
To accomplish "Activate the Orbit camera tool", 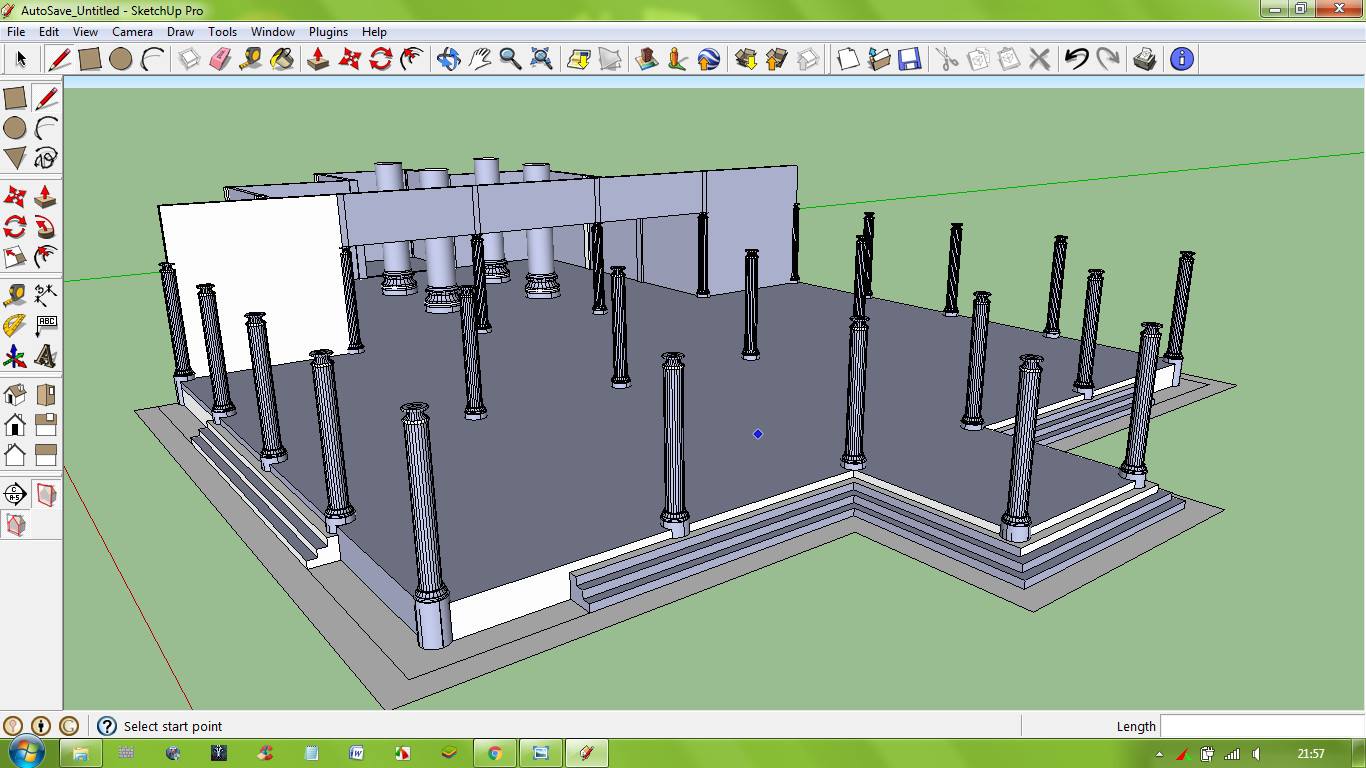I will tap(448, 59).
